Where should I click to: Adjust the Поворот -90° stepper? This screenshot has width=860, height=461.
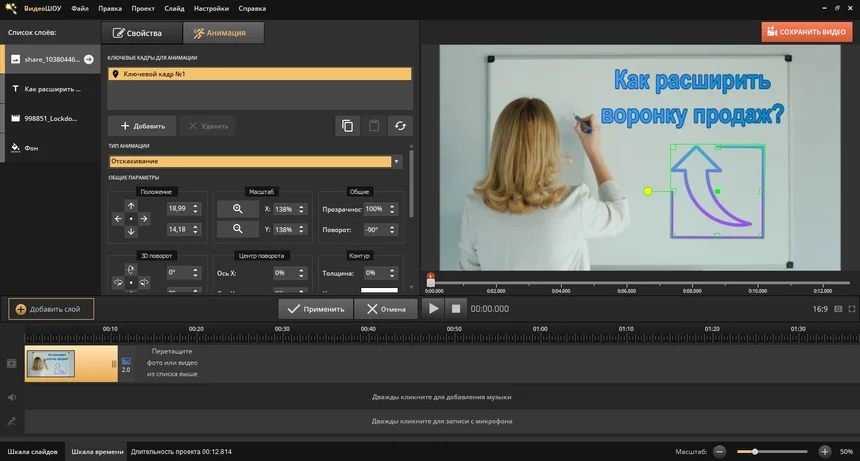(x=392, y=230)
